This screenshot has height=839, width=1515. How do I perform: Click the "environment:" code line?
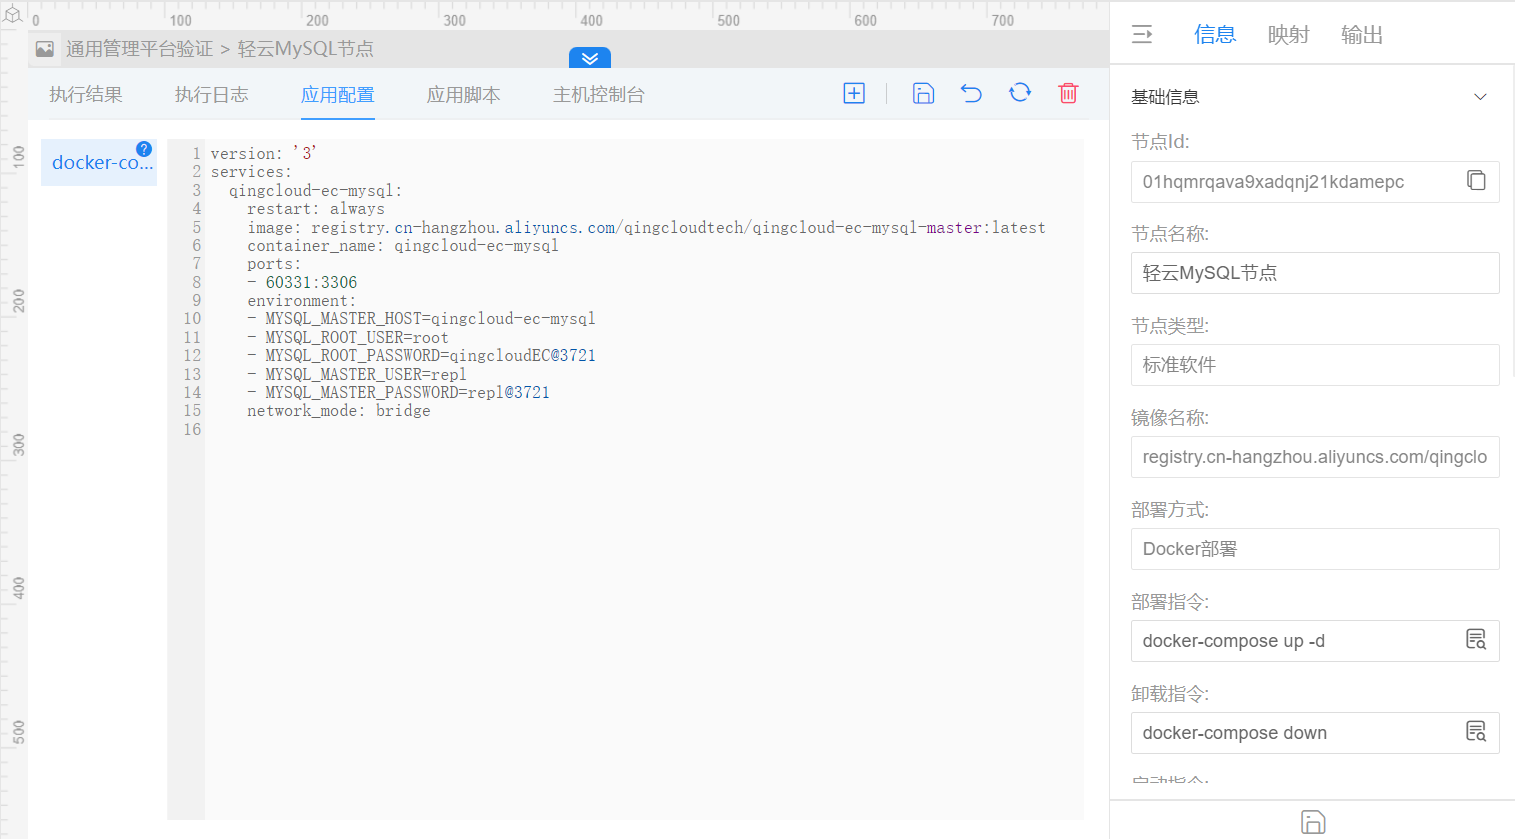(302, 300)
